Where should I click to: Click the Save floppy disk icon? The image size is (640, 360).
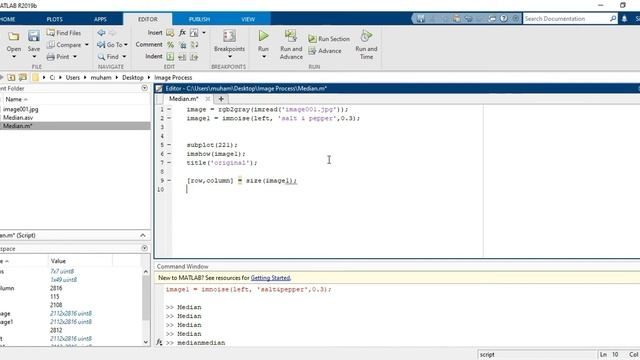[34, 36]
